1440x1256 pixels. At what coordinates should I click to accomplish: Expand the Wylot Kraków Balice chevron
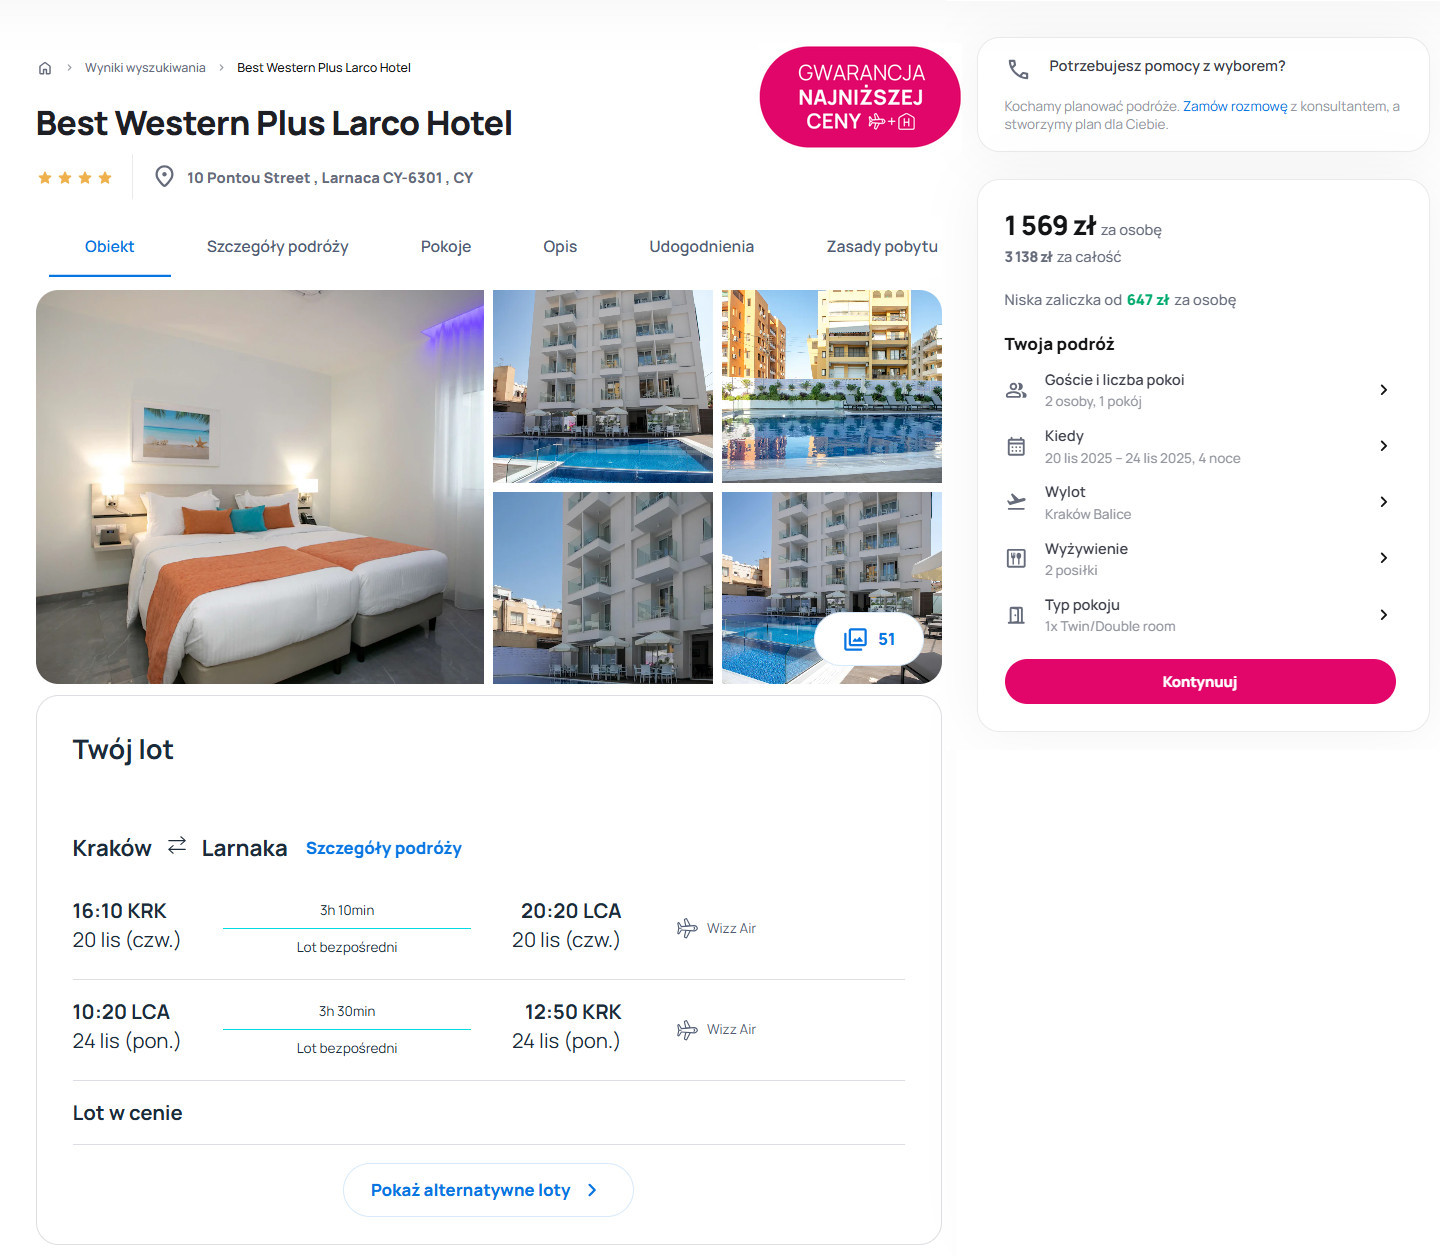(1384, 502)
